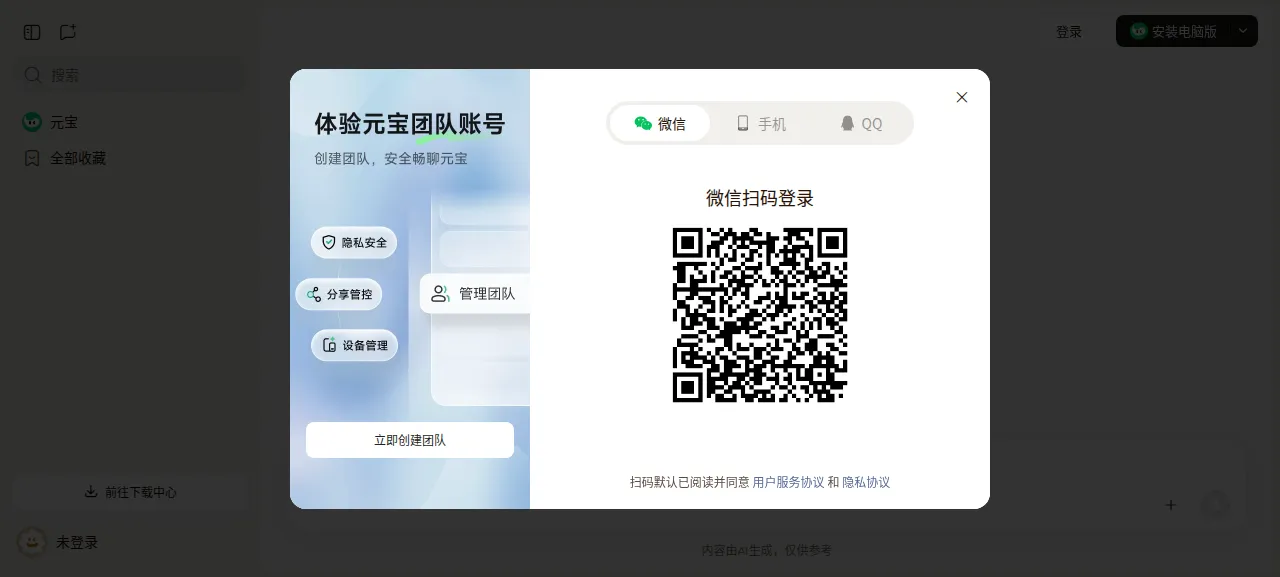Click the search magnifier icon
1280x577 pixels.
pyautogui.click(x=33, y=75)
